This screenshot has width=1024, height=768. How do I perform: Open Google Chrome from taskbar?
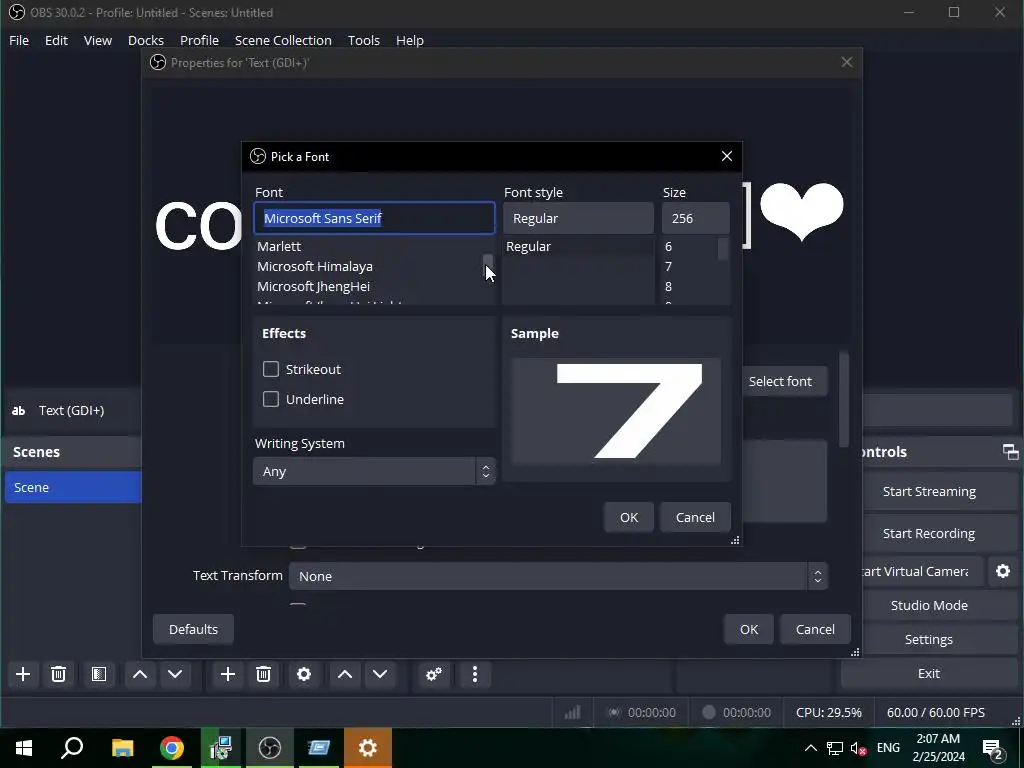(x=172, y=748)
